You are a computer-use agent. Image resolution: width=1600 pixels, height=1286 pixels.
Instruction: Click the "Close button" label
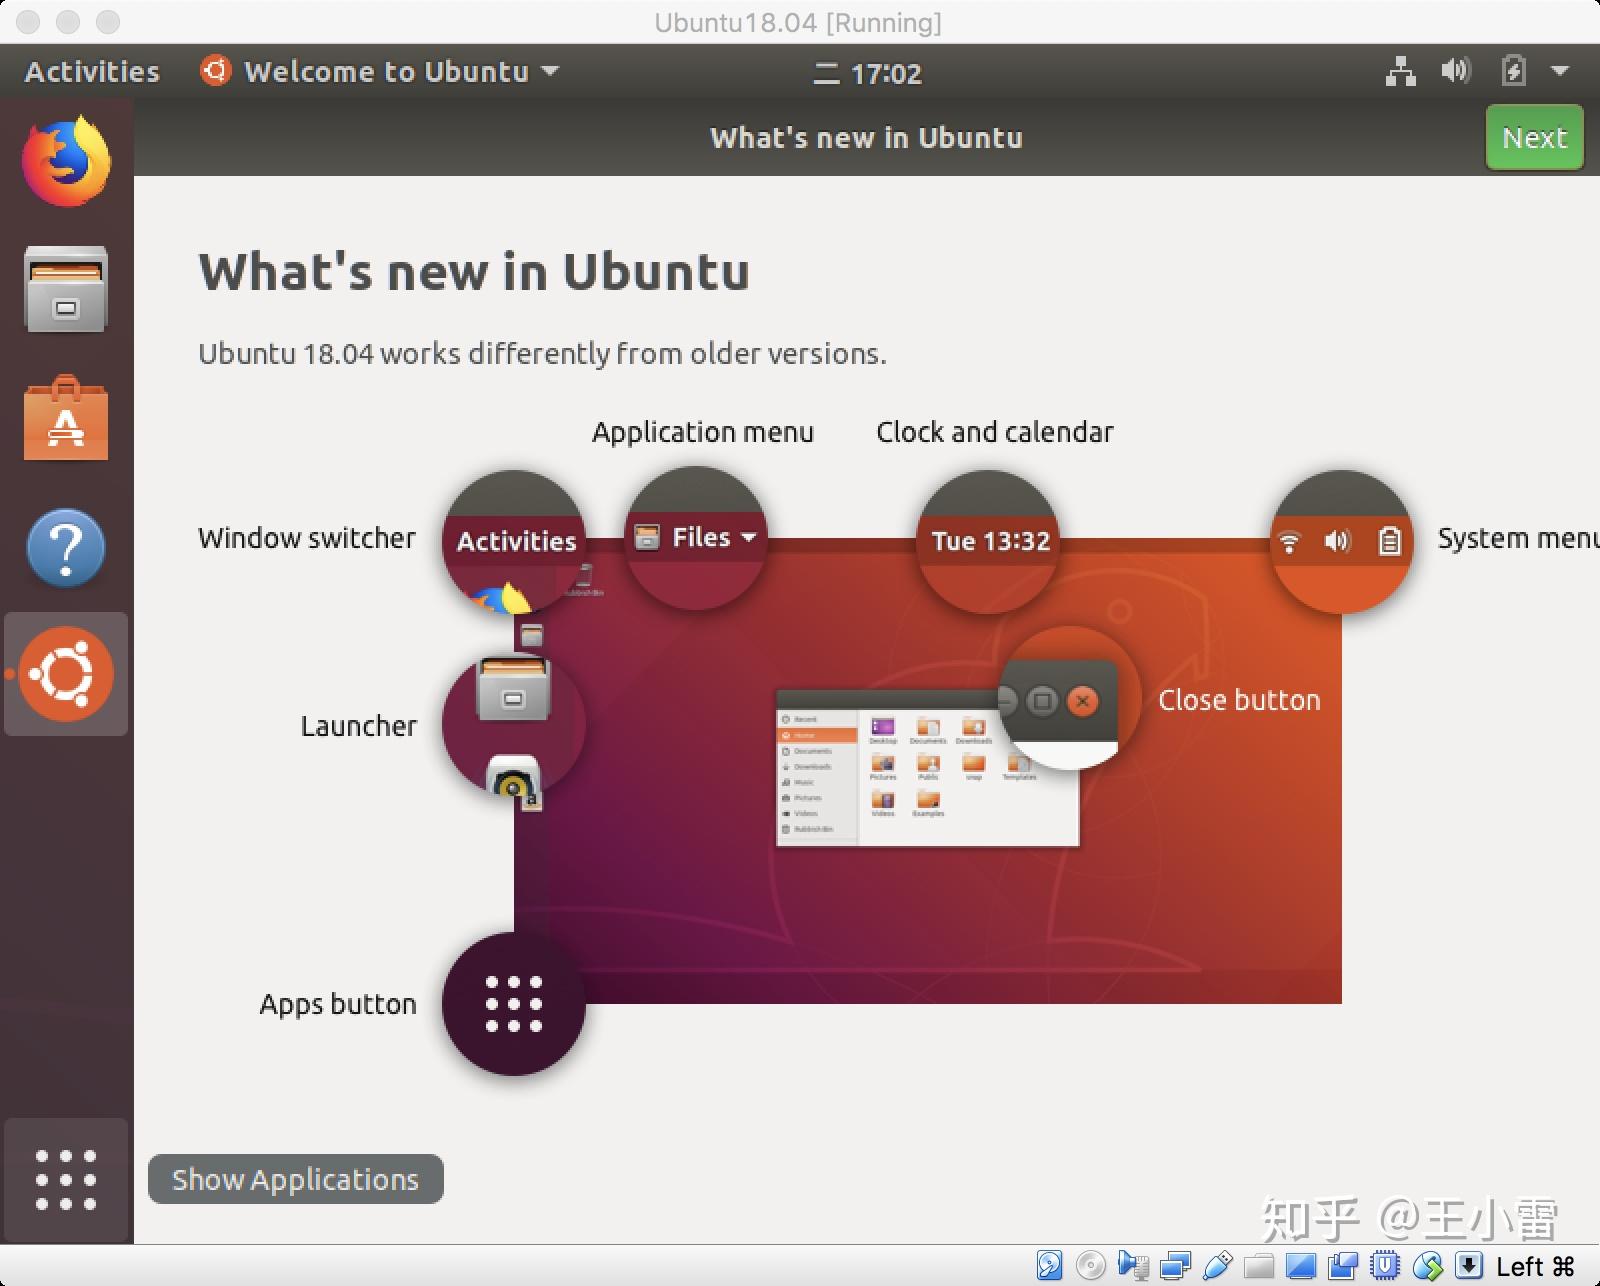click(x=1239, y=700)
